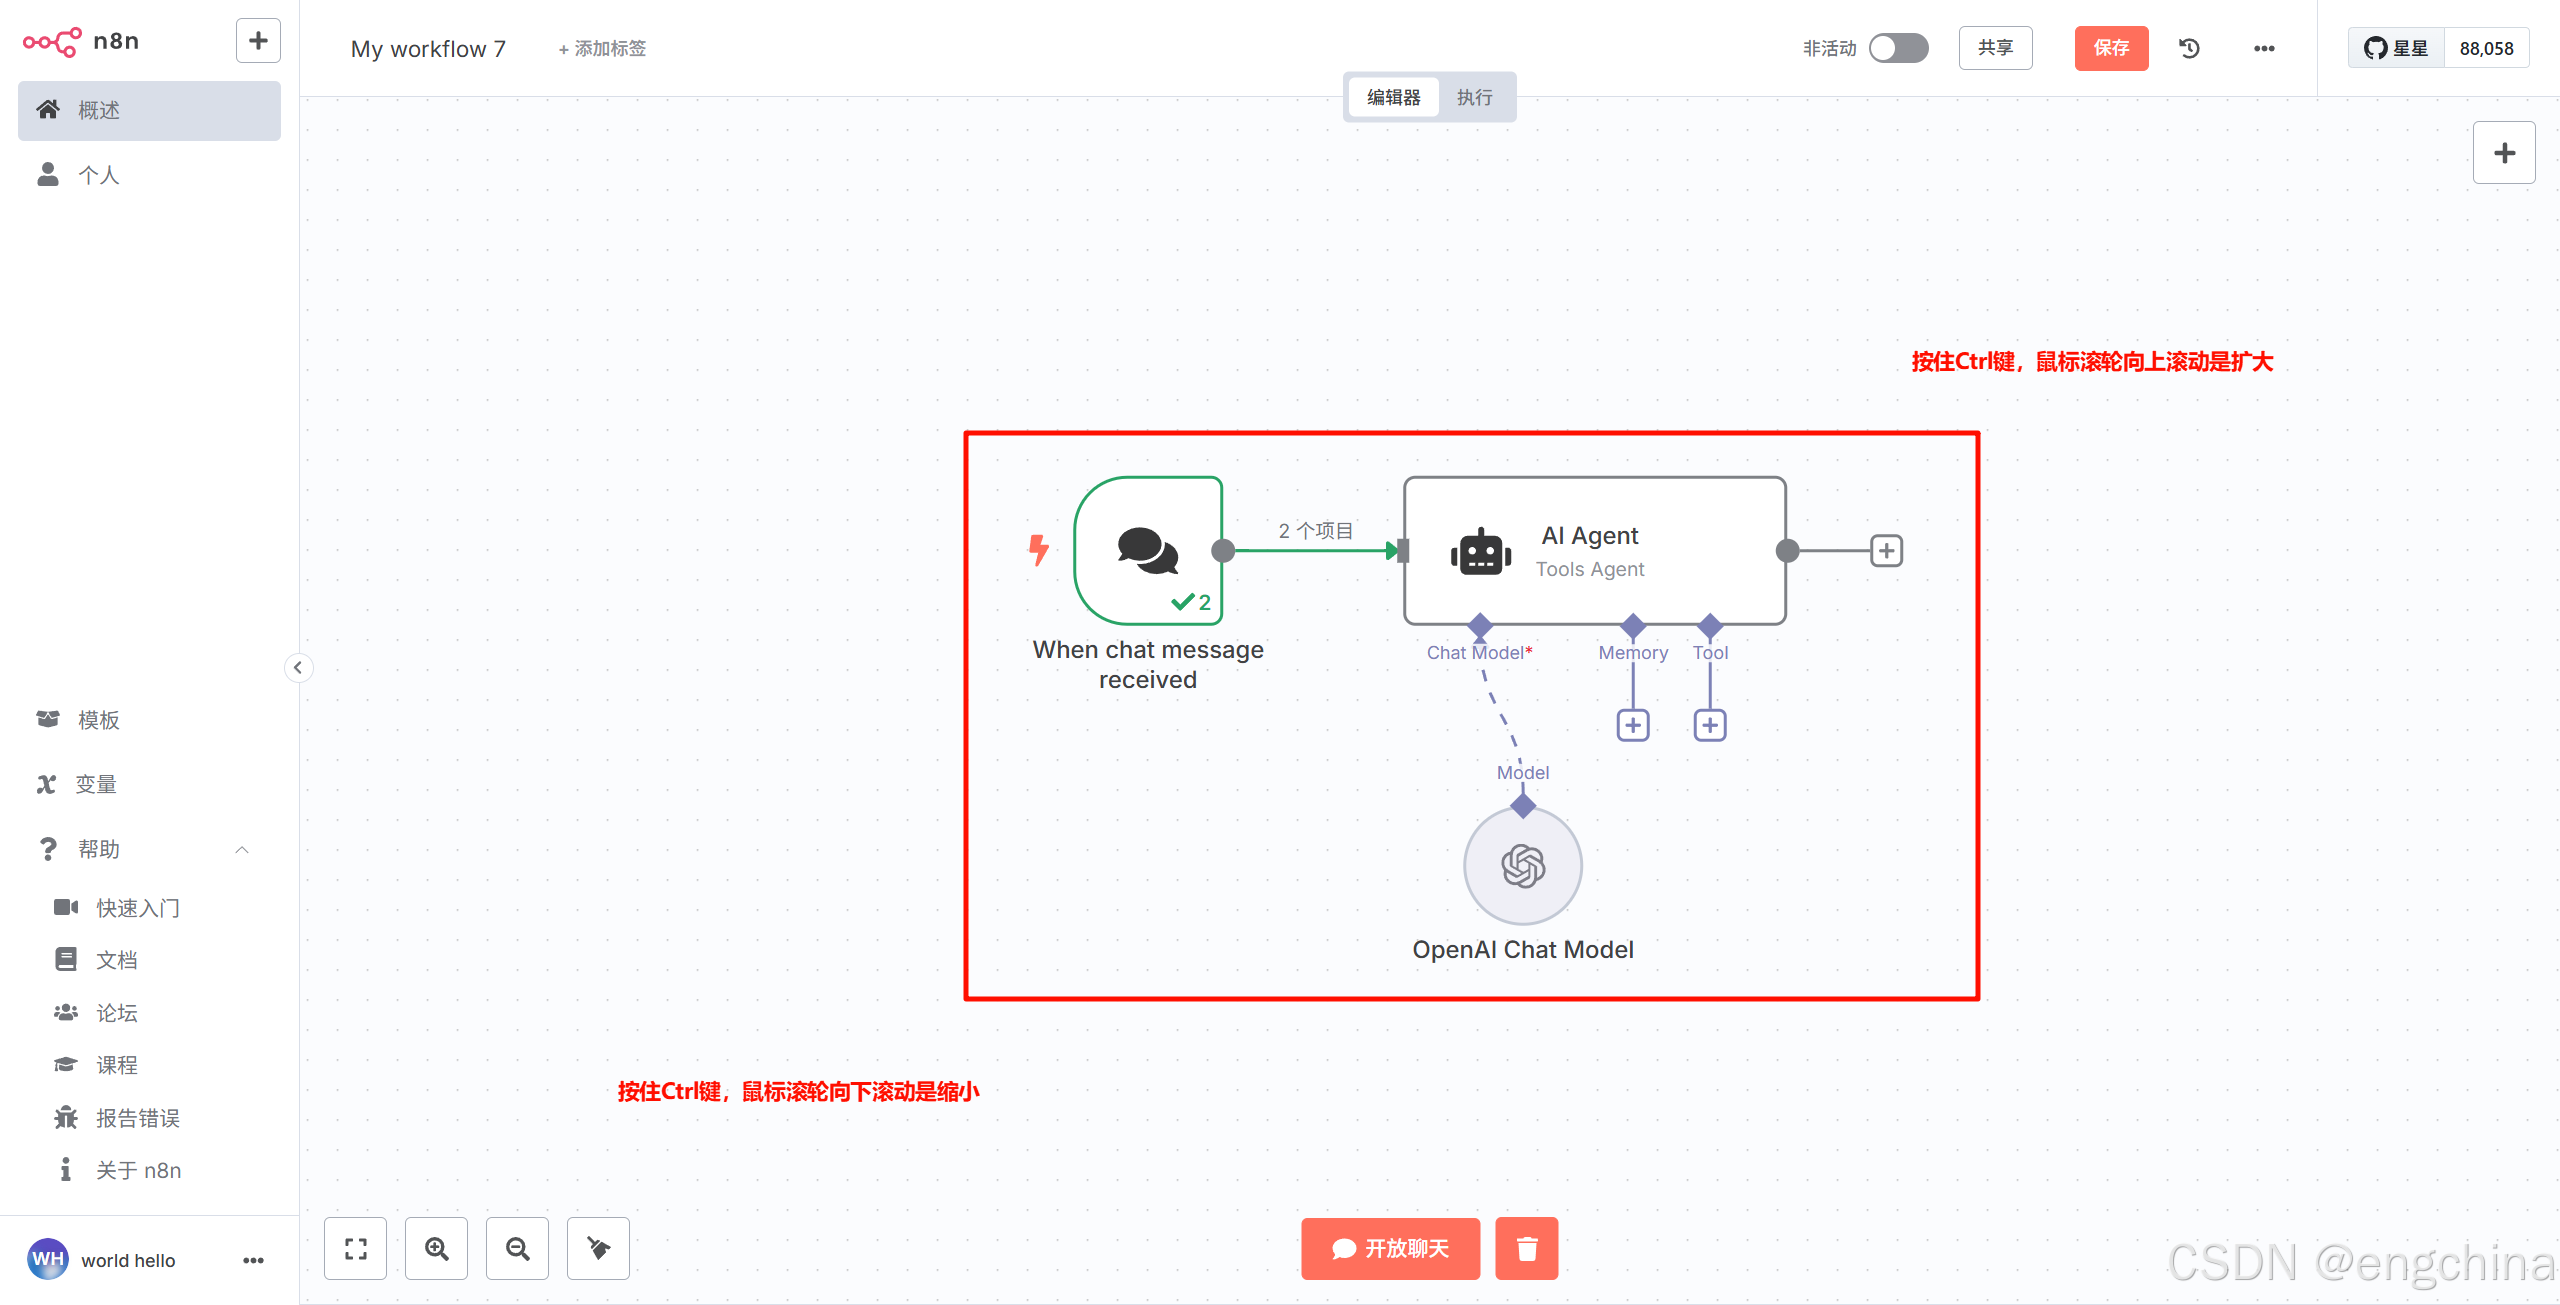The image size is (2560, 1305).
Task: Click the fit-to-view canvas icon
Action: tap(355, 1248)
